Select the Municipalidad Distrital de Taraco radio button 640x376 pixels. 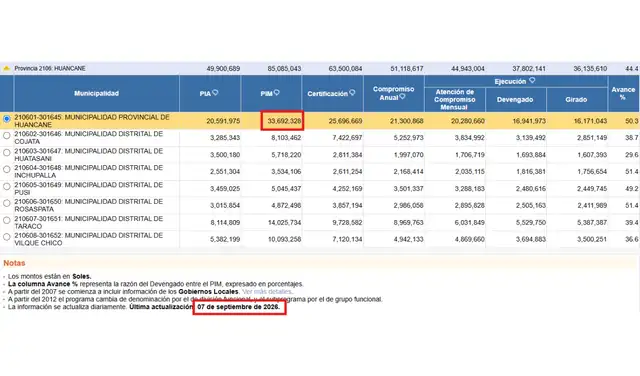(7, 220)
